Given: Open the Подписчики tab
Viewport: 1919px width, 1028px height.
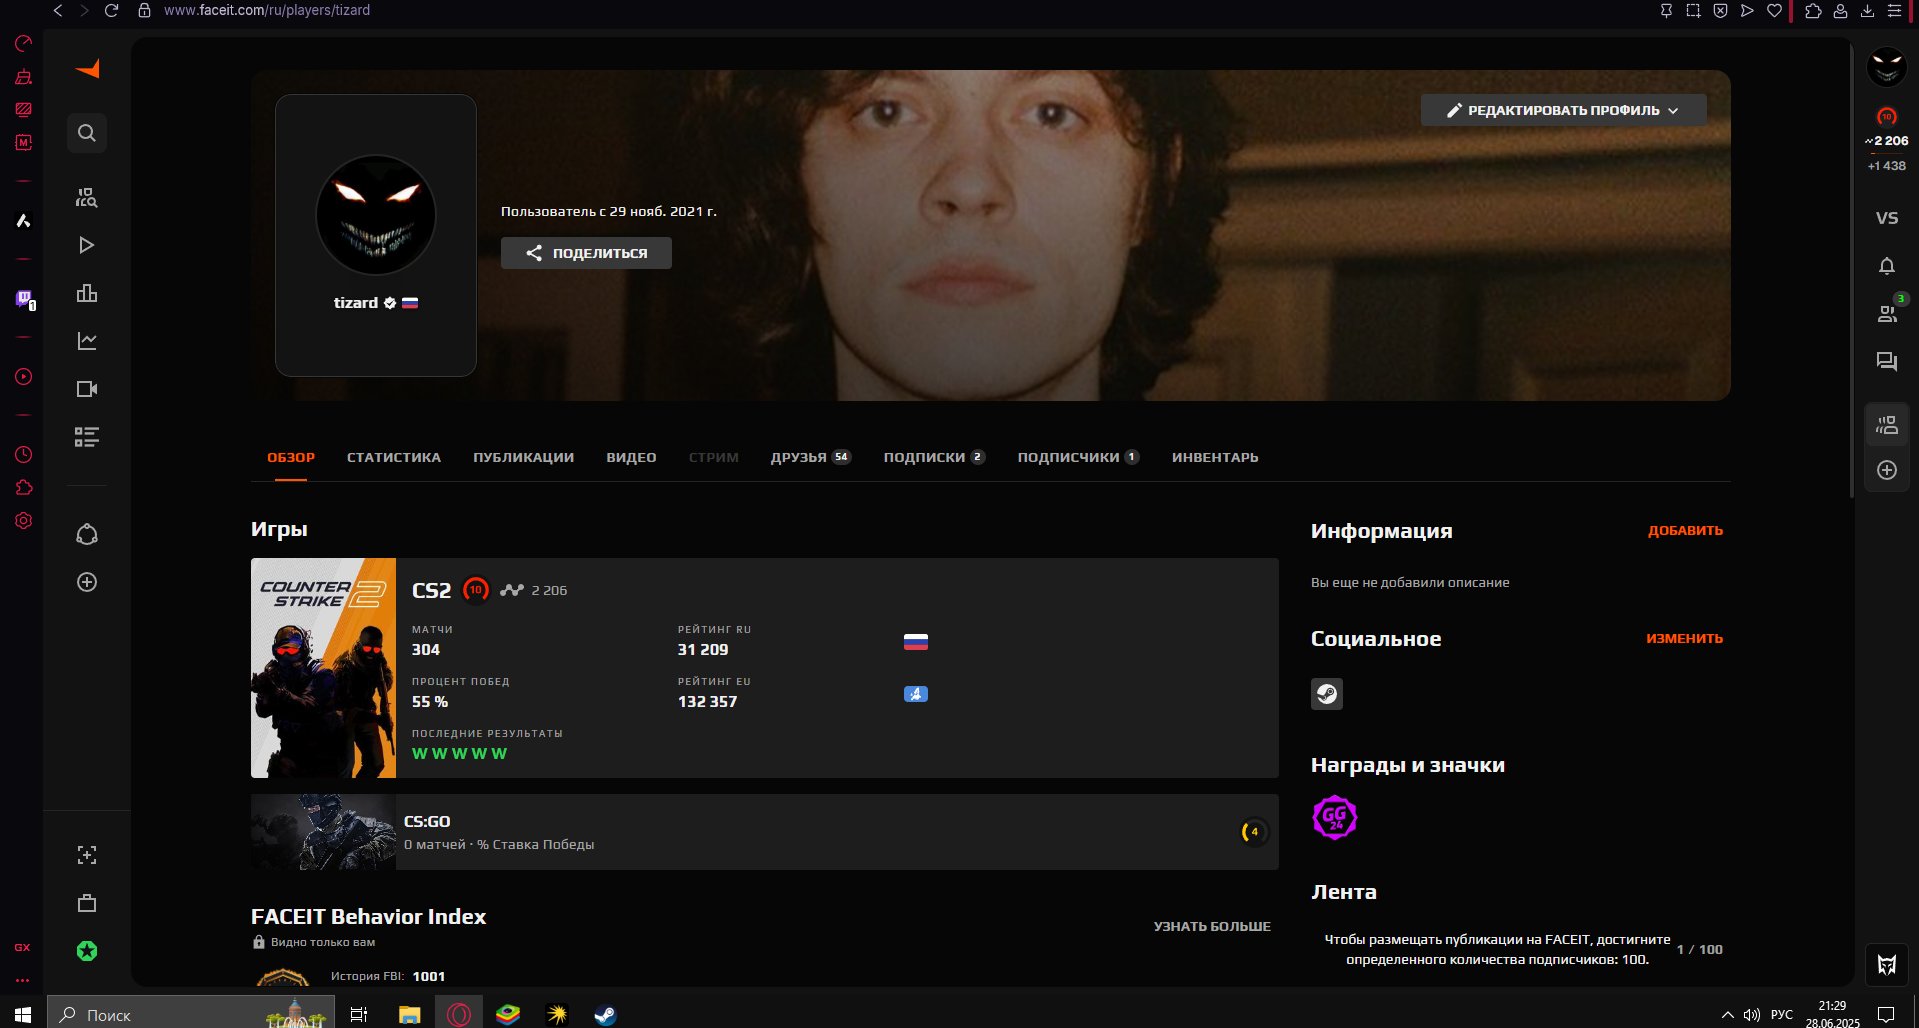Looking at the screenshot, I should [x=1079, y=457].
